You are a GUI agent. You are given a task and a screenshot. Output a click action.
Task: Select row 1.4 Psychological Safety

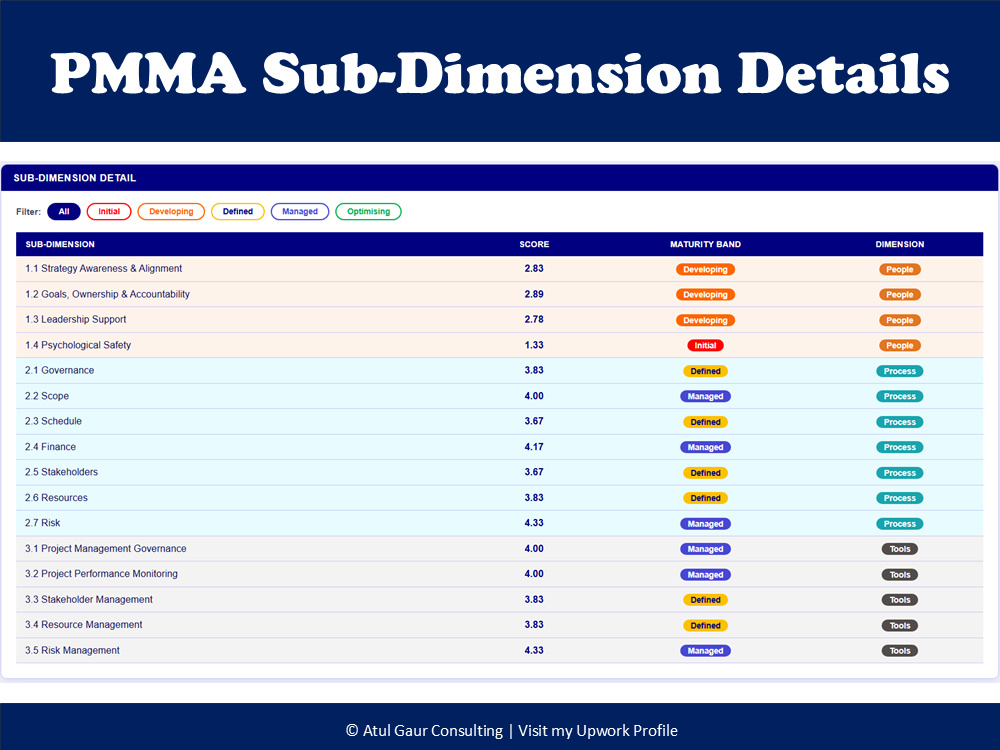[499, 345]
